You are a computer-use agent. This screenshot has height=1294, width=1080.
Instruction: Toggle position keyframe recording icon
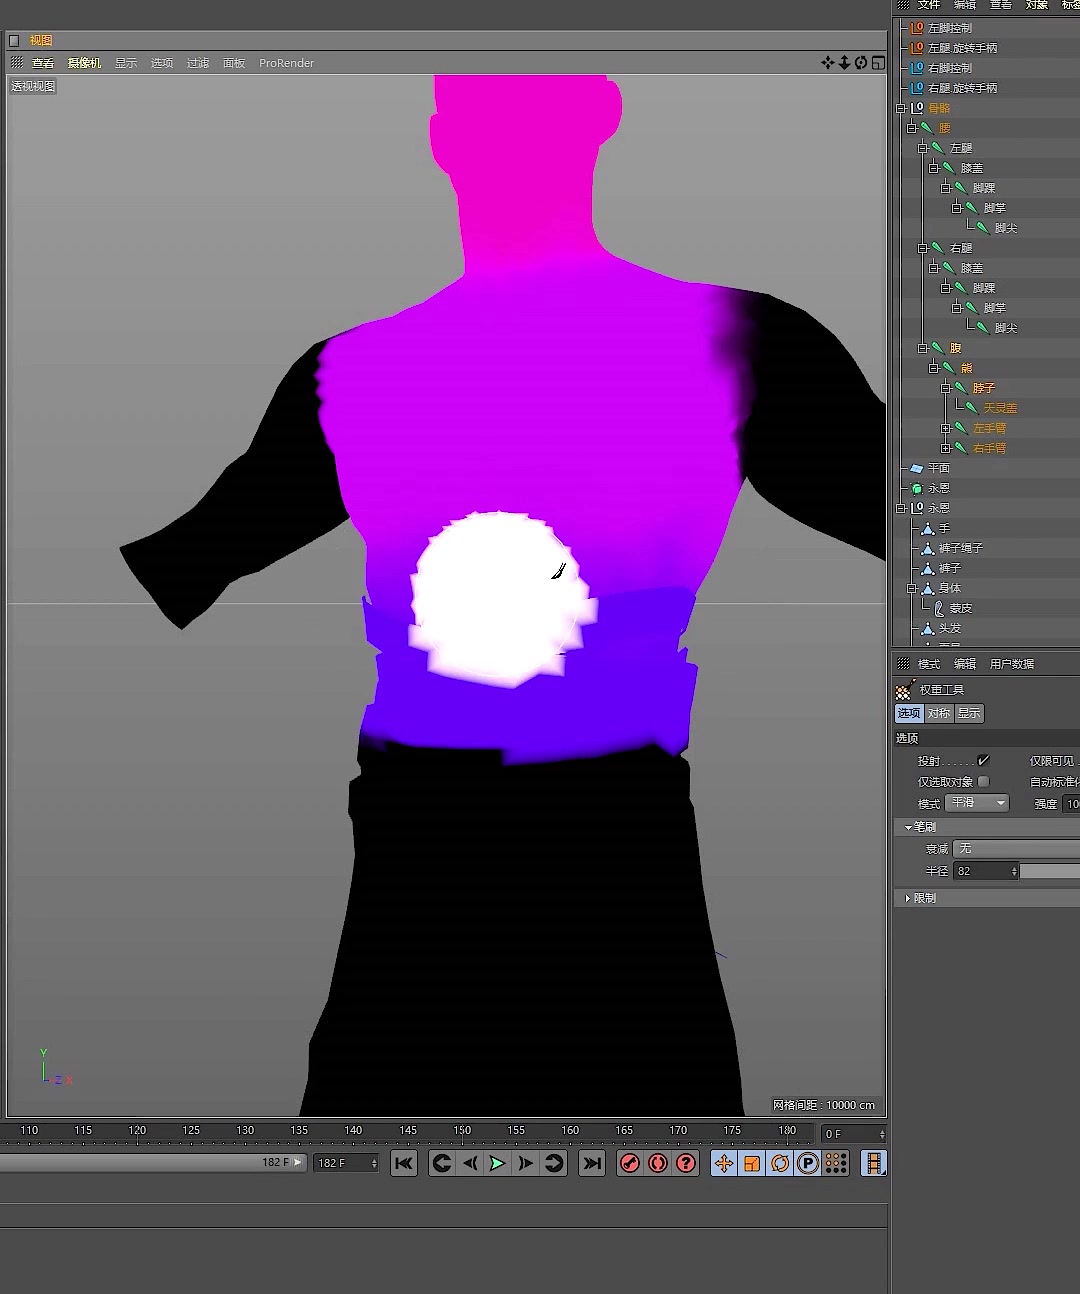(724, 1163)
